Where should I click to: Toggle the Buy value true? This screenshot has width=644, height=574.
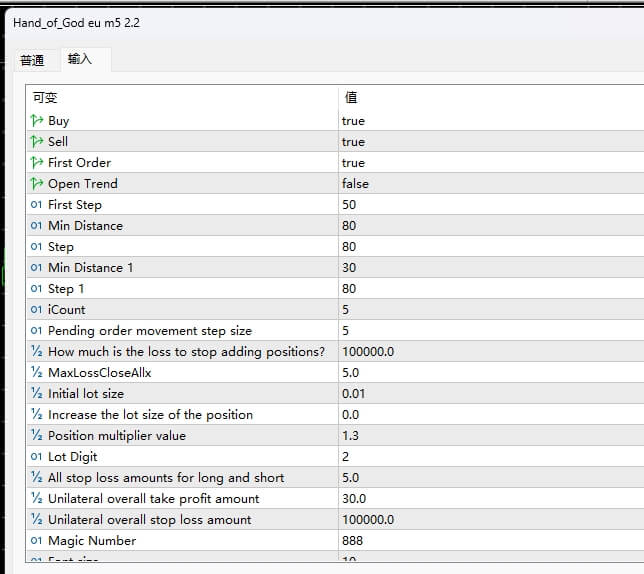tap(353, 121)
